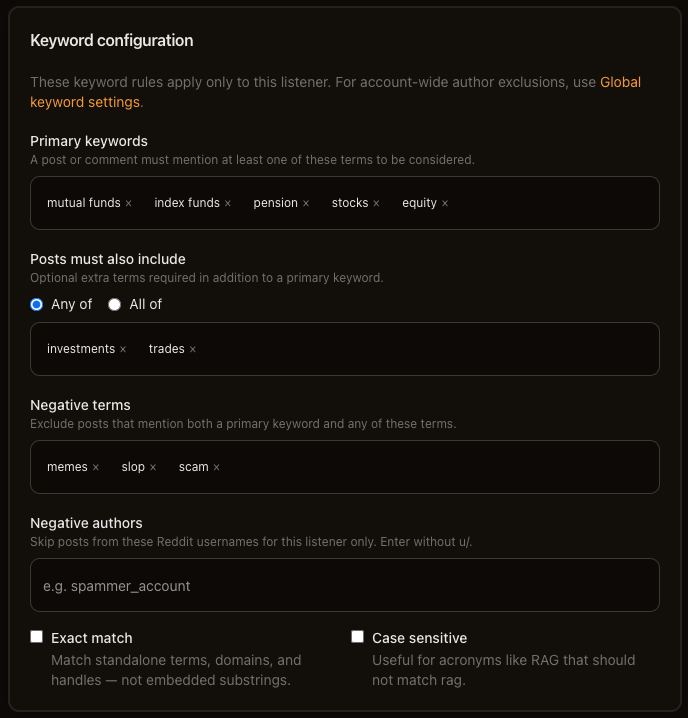
Task: Remove the "slop" negative term
Action: click(153, 467)
